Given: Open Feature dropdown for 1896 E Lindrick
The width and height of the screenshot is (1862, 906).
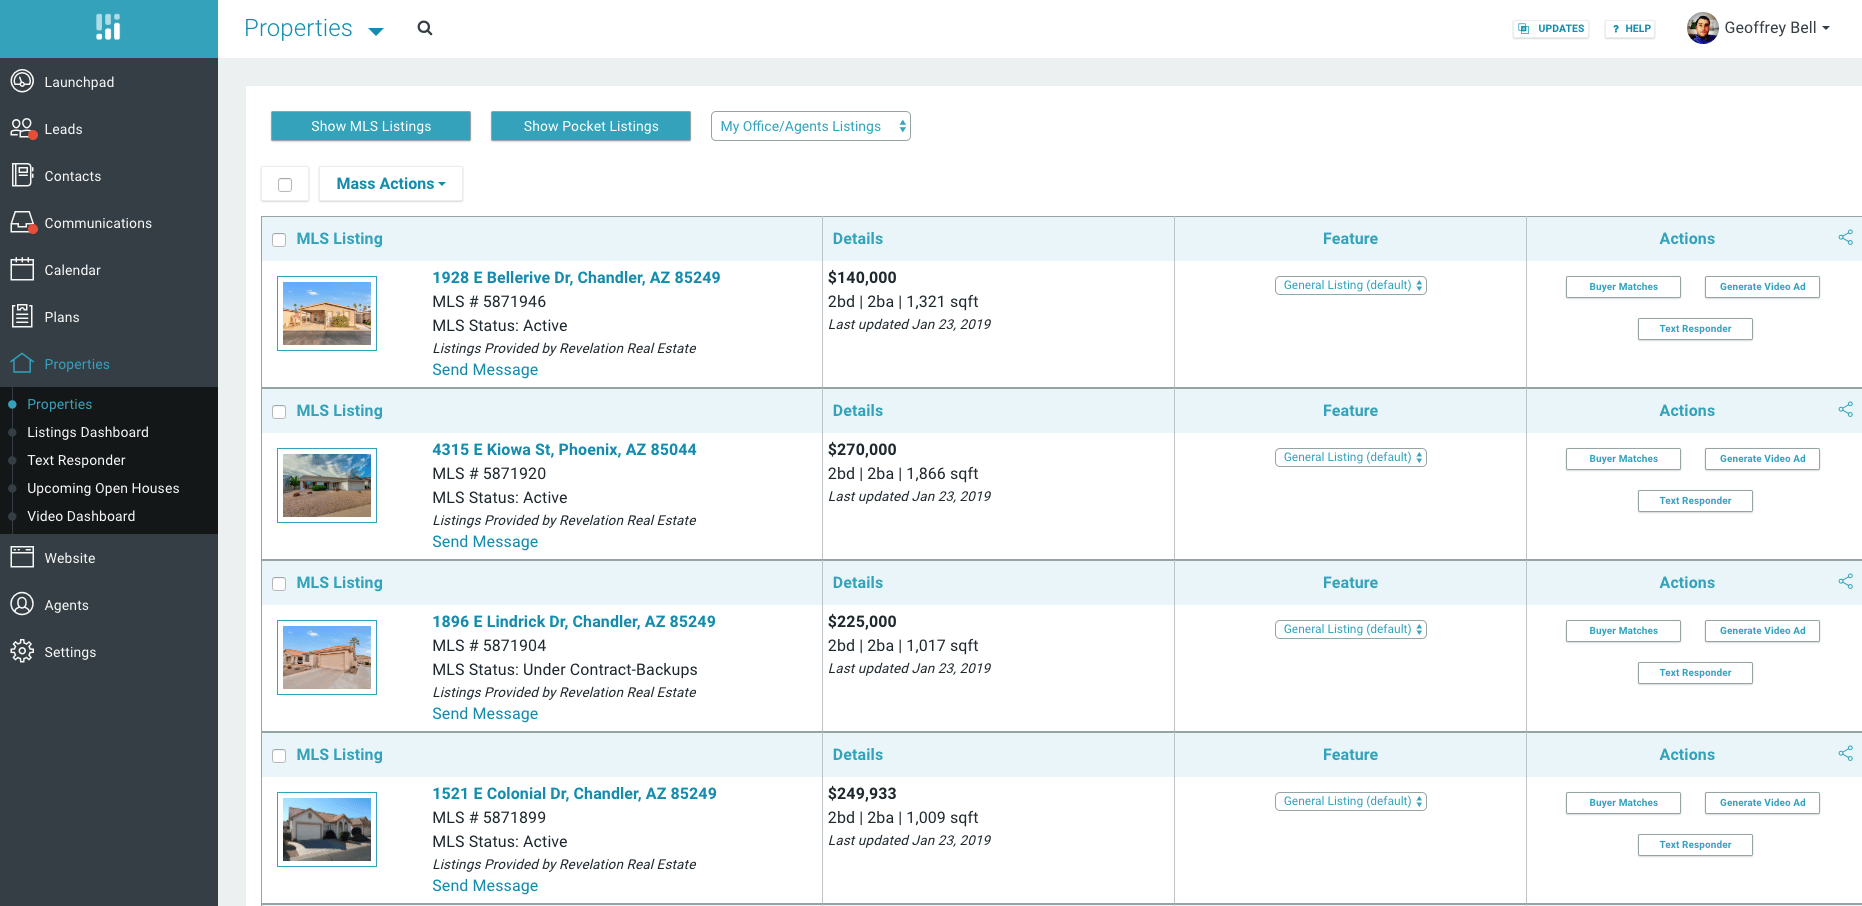Looking at the screenshot, I should [1350, 629].
